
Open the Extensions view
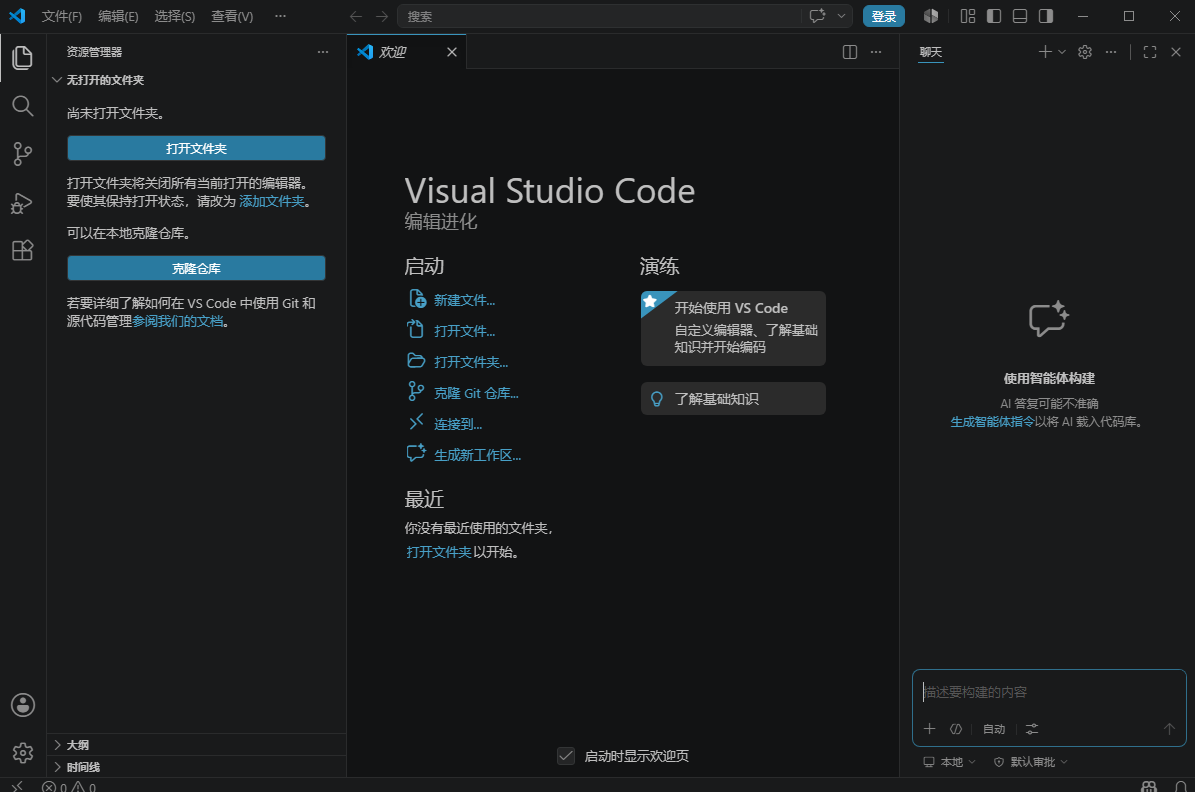click(x=23, y=251)
